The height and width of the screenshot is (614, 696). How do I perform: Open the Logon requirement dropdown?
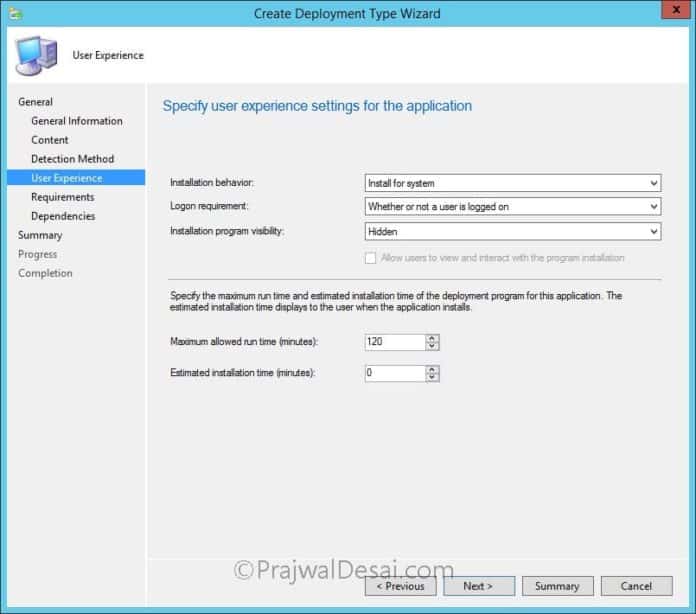click(x=513, y=206)
